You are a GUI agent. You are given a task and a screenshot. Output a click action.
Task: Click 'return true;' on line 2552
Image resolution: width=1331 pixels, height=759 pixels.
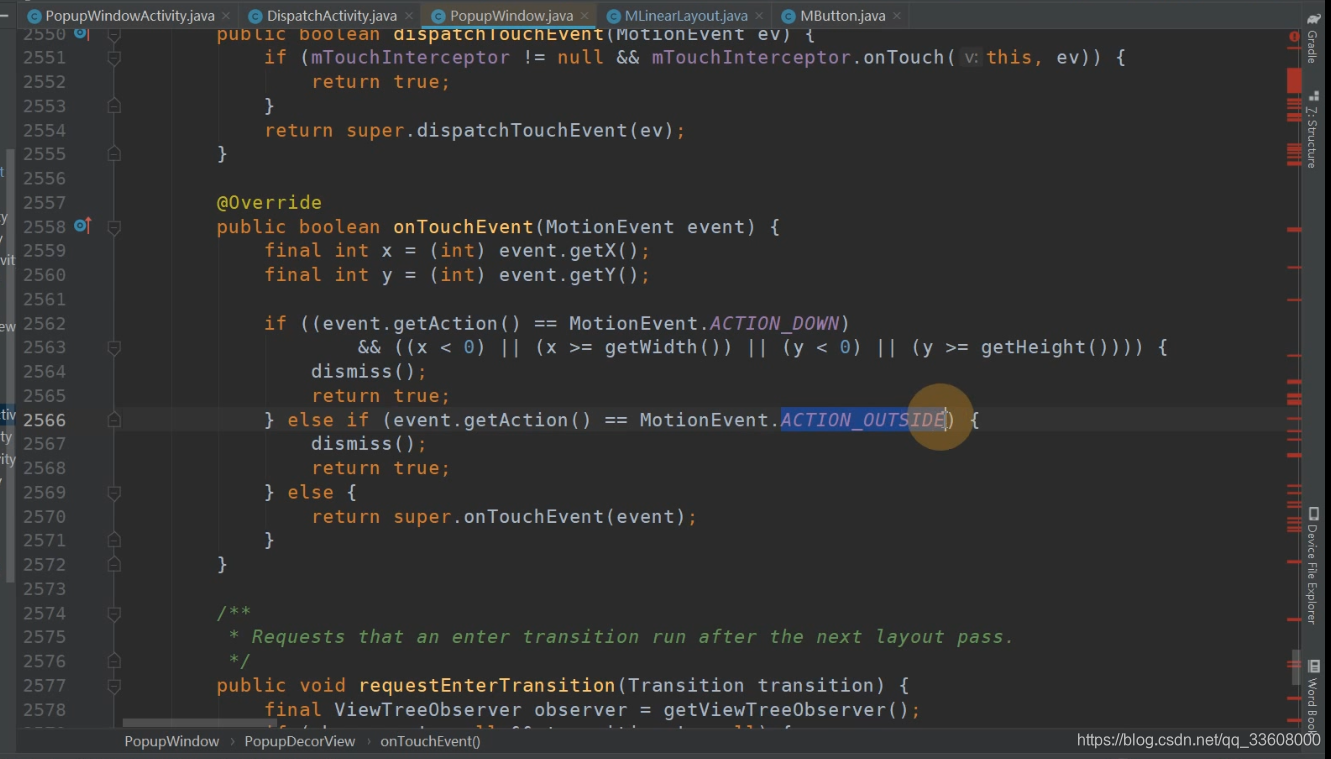381,82
